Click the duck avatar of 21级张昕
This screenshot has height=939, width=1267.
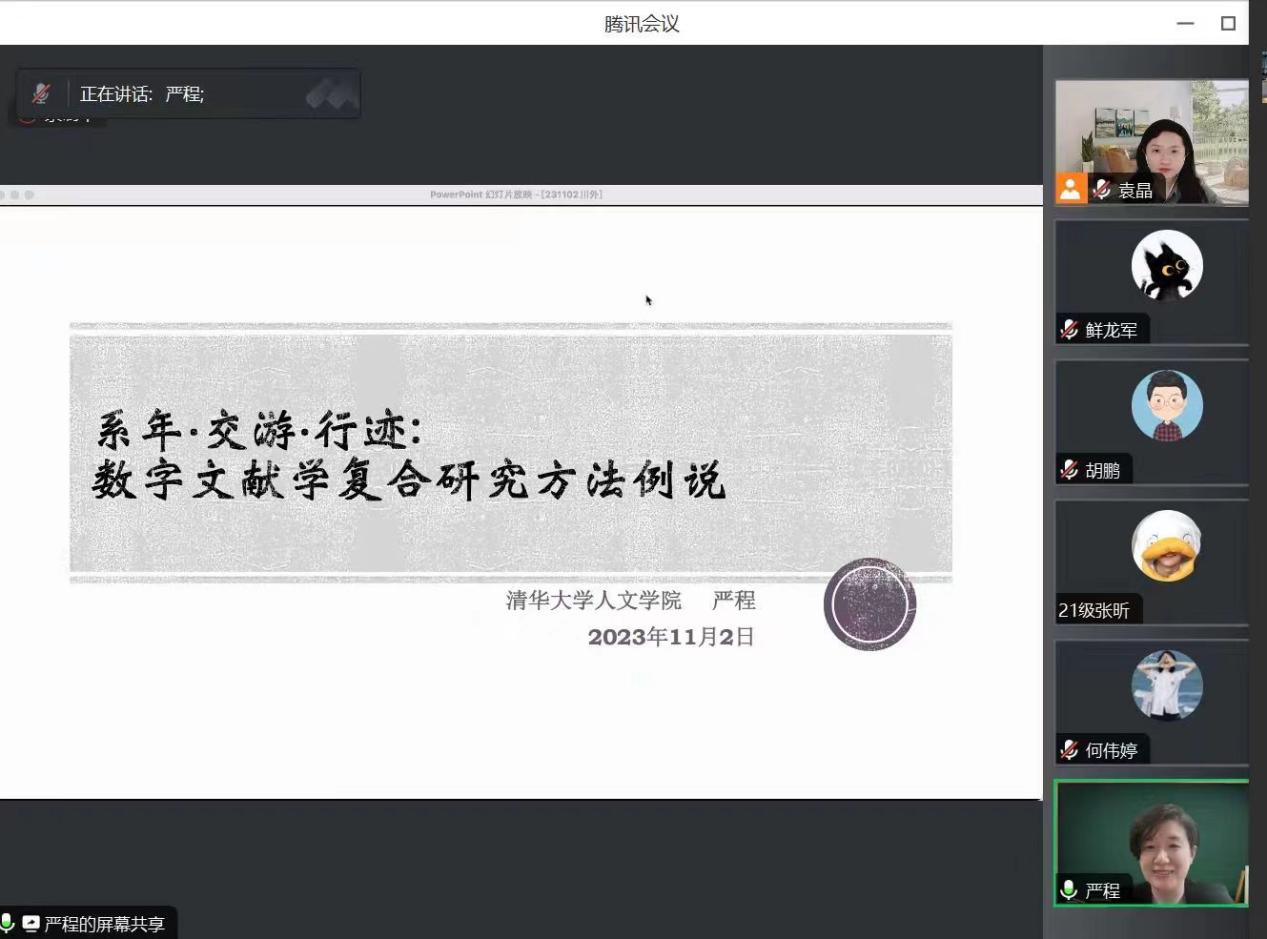[x=1166, y=546]
